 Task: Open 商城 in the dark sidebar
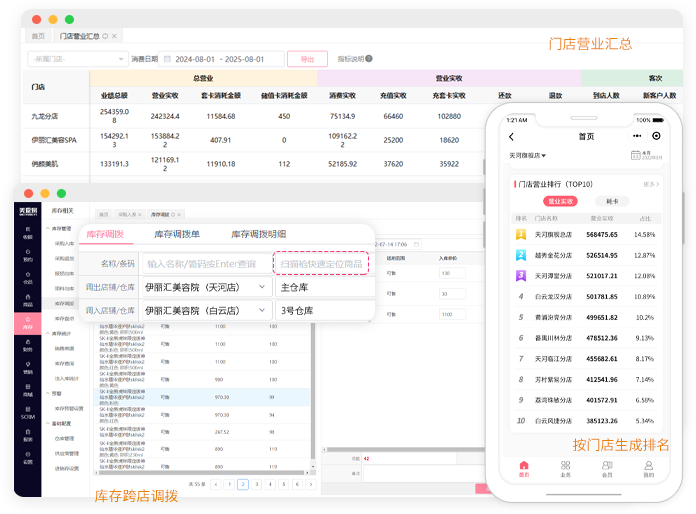[28, 391]
